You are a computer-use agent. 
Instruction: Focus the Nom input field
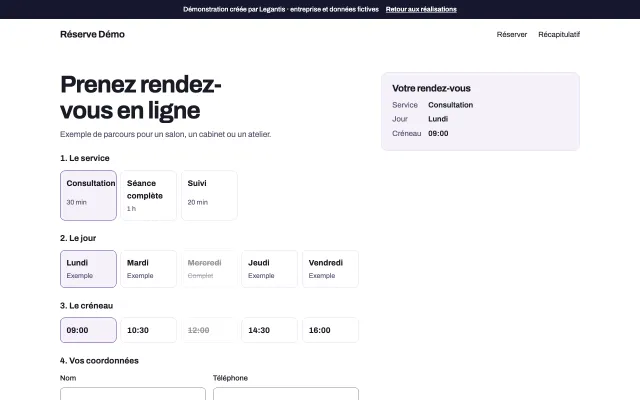pos(133,394)
